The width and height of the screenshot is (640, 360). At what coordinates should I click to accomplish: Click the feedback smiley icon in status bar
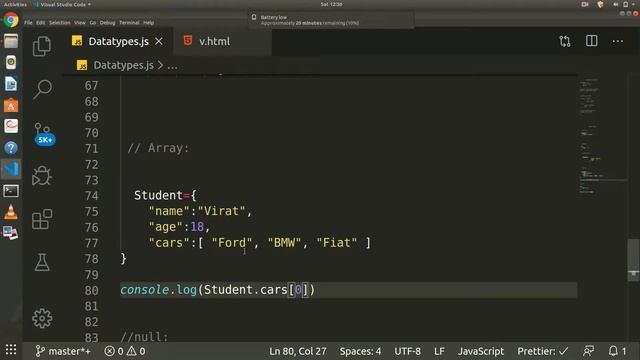click(x=589, y=351)
